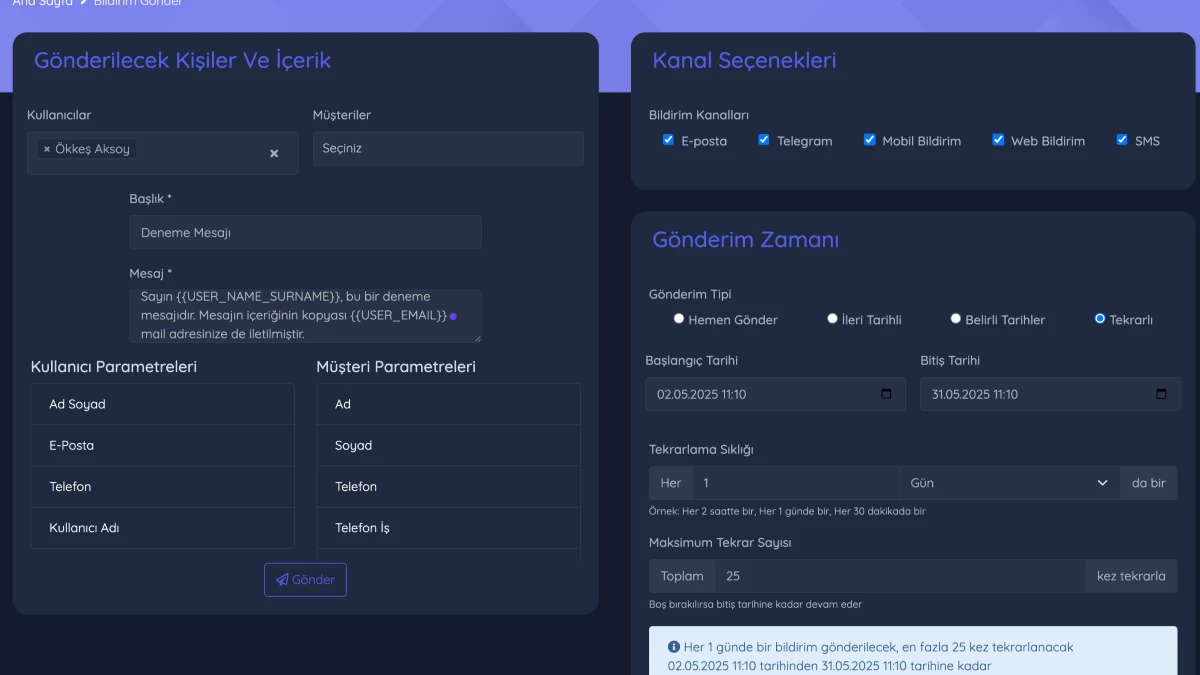Insert the E-Posta user parameter
The height and width of the screenshot is (675, 1200).
coord(163,445)
